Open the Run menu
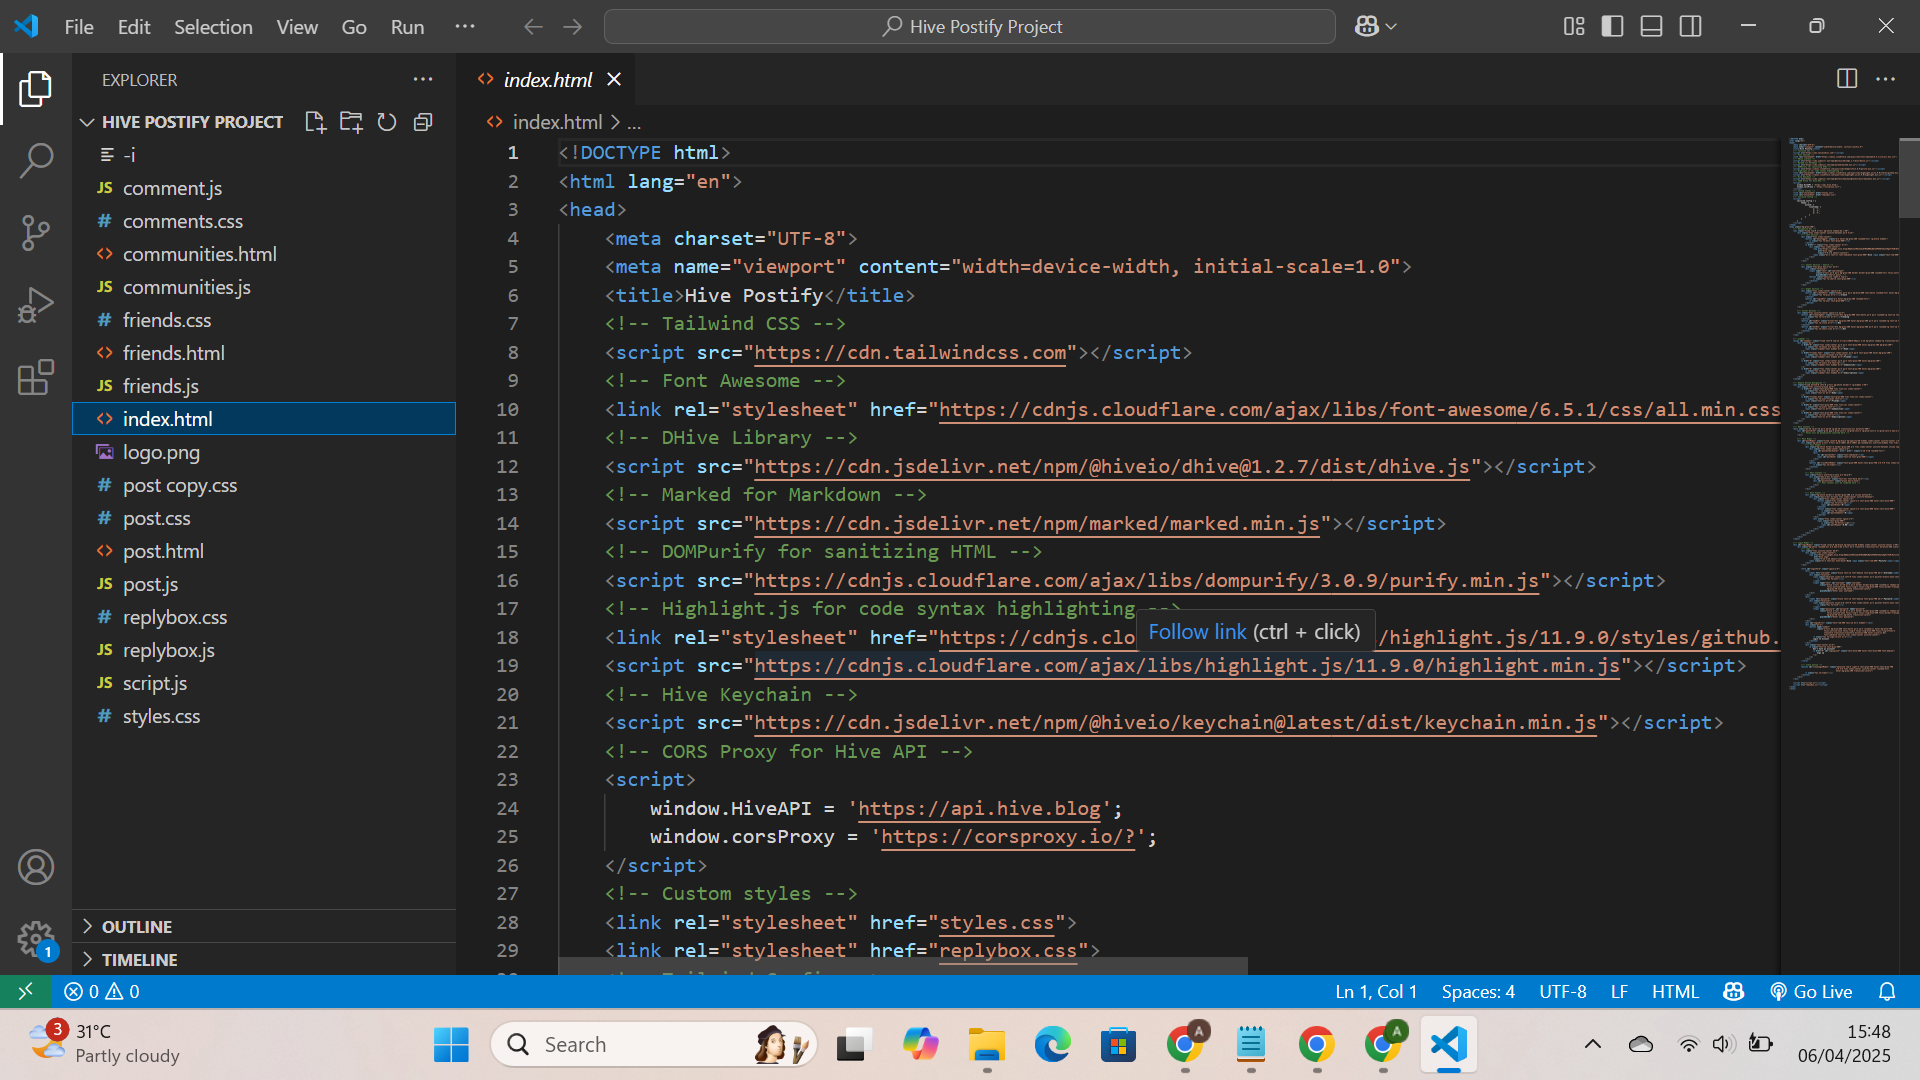The image size is (1920, 1080). point(407,27)
